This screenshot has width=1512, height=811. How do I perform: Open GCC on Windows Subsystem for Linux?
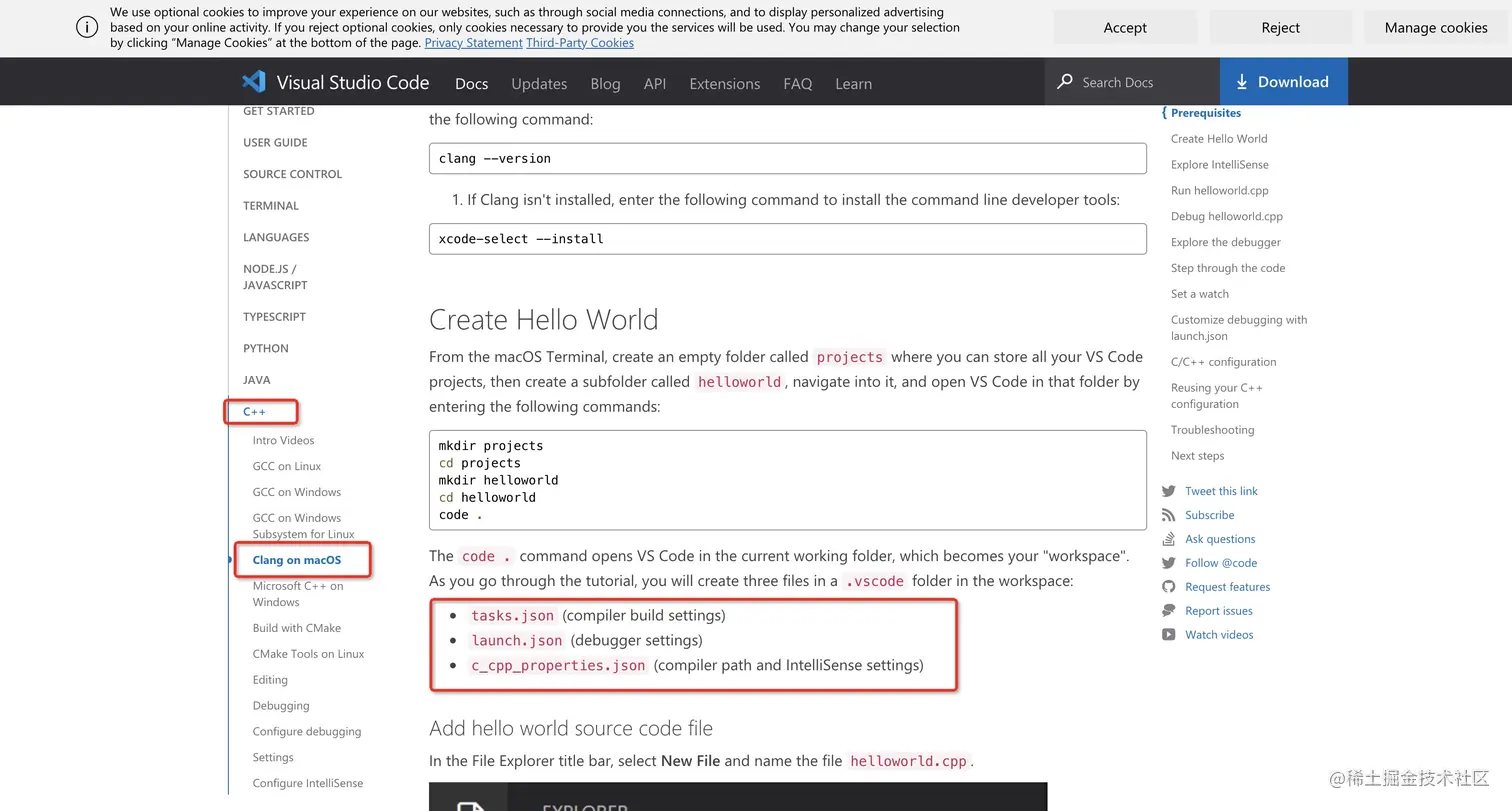tap(303, 526)
